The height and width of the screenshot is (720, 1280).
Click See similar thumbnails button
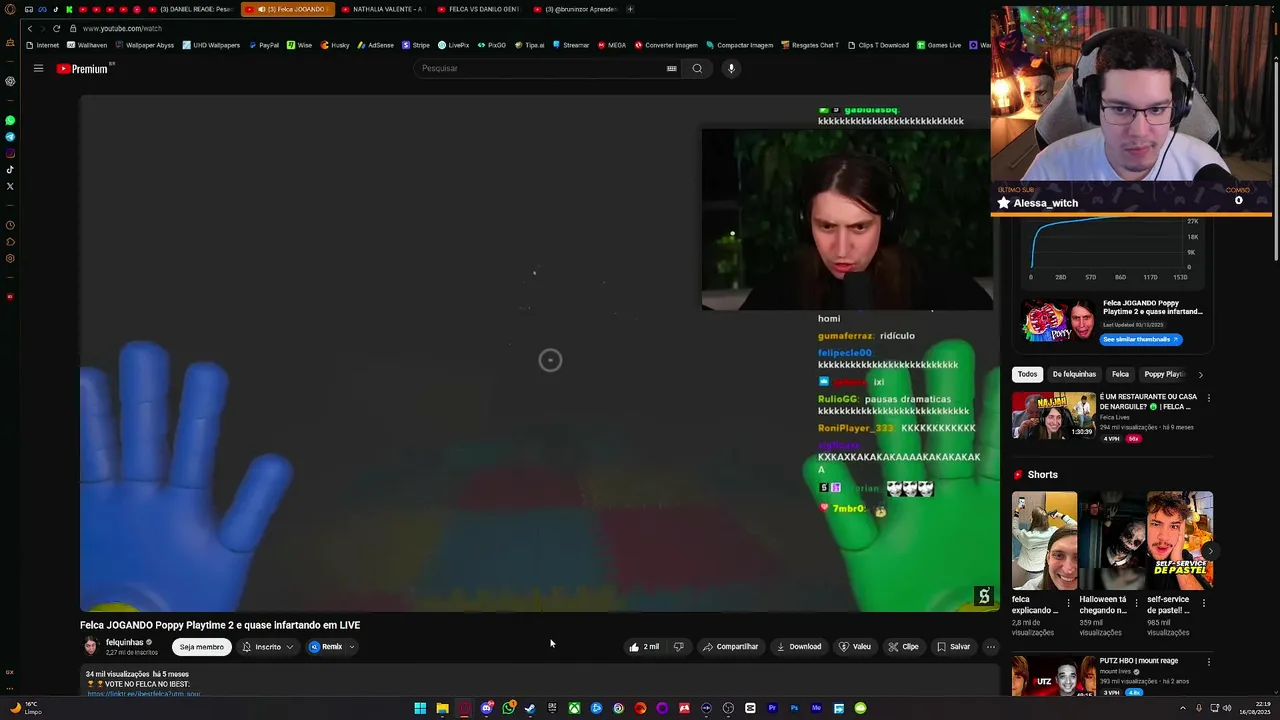point(1140,339)
